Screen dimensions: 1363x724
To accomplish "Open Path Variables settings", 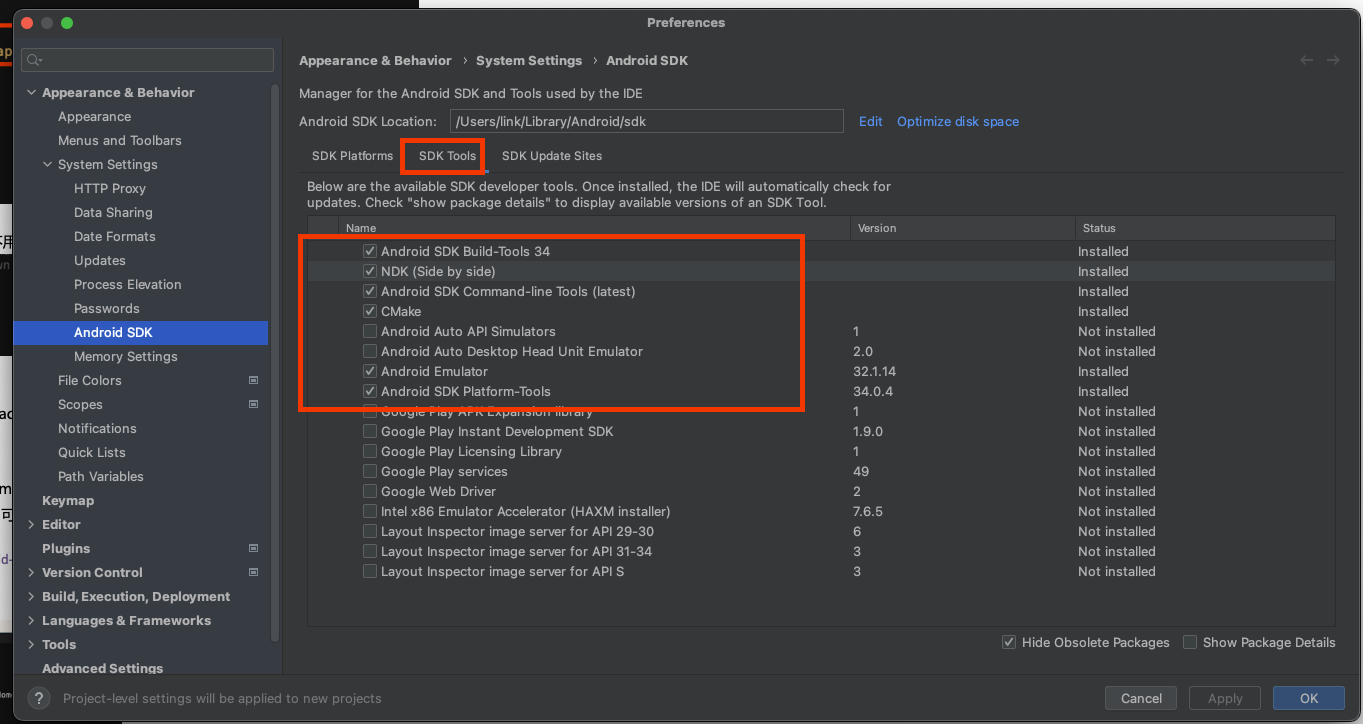I will (101, 476).
